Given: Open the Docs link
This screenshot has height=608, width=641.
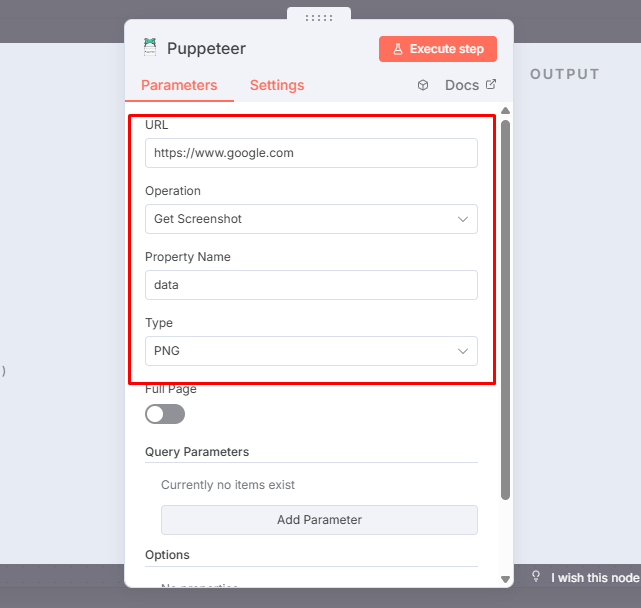Looking at the screenshot, I should (462, 85).
